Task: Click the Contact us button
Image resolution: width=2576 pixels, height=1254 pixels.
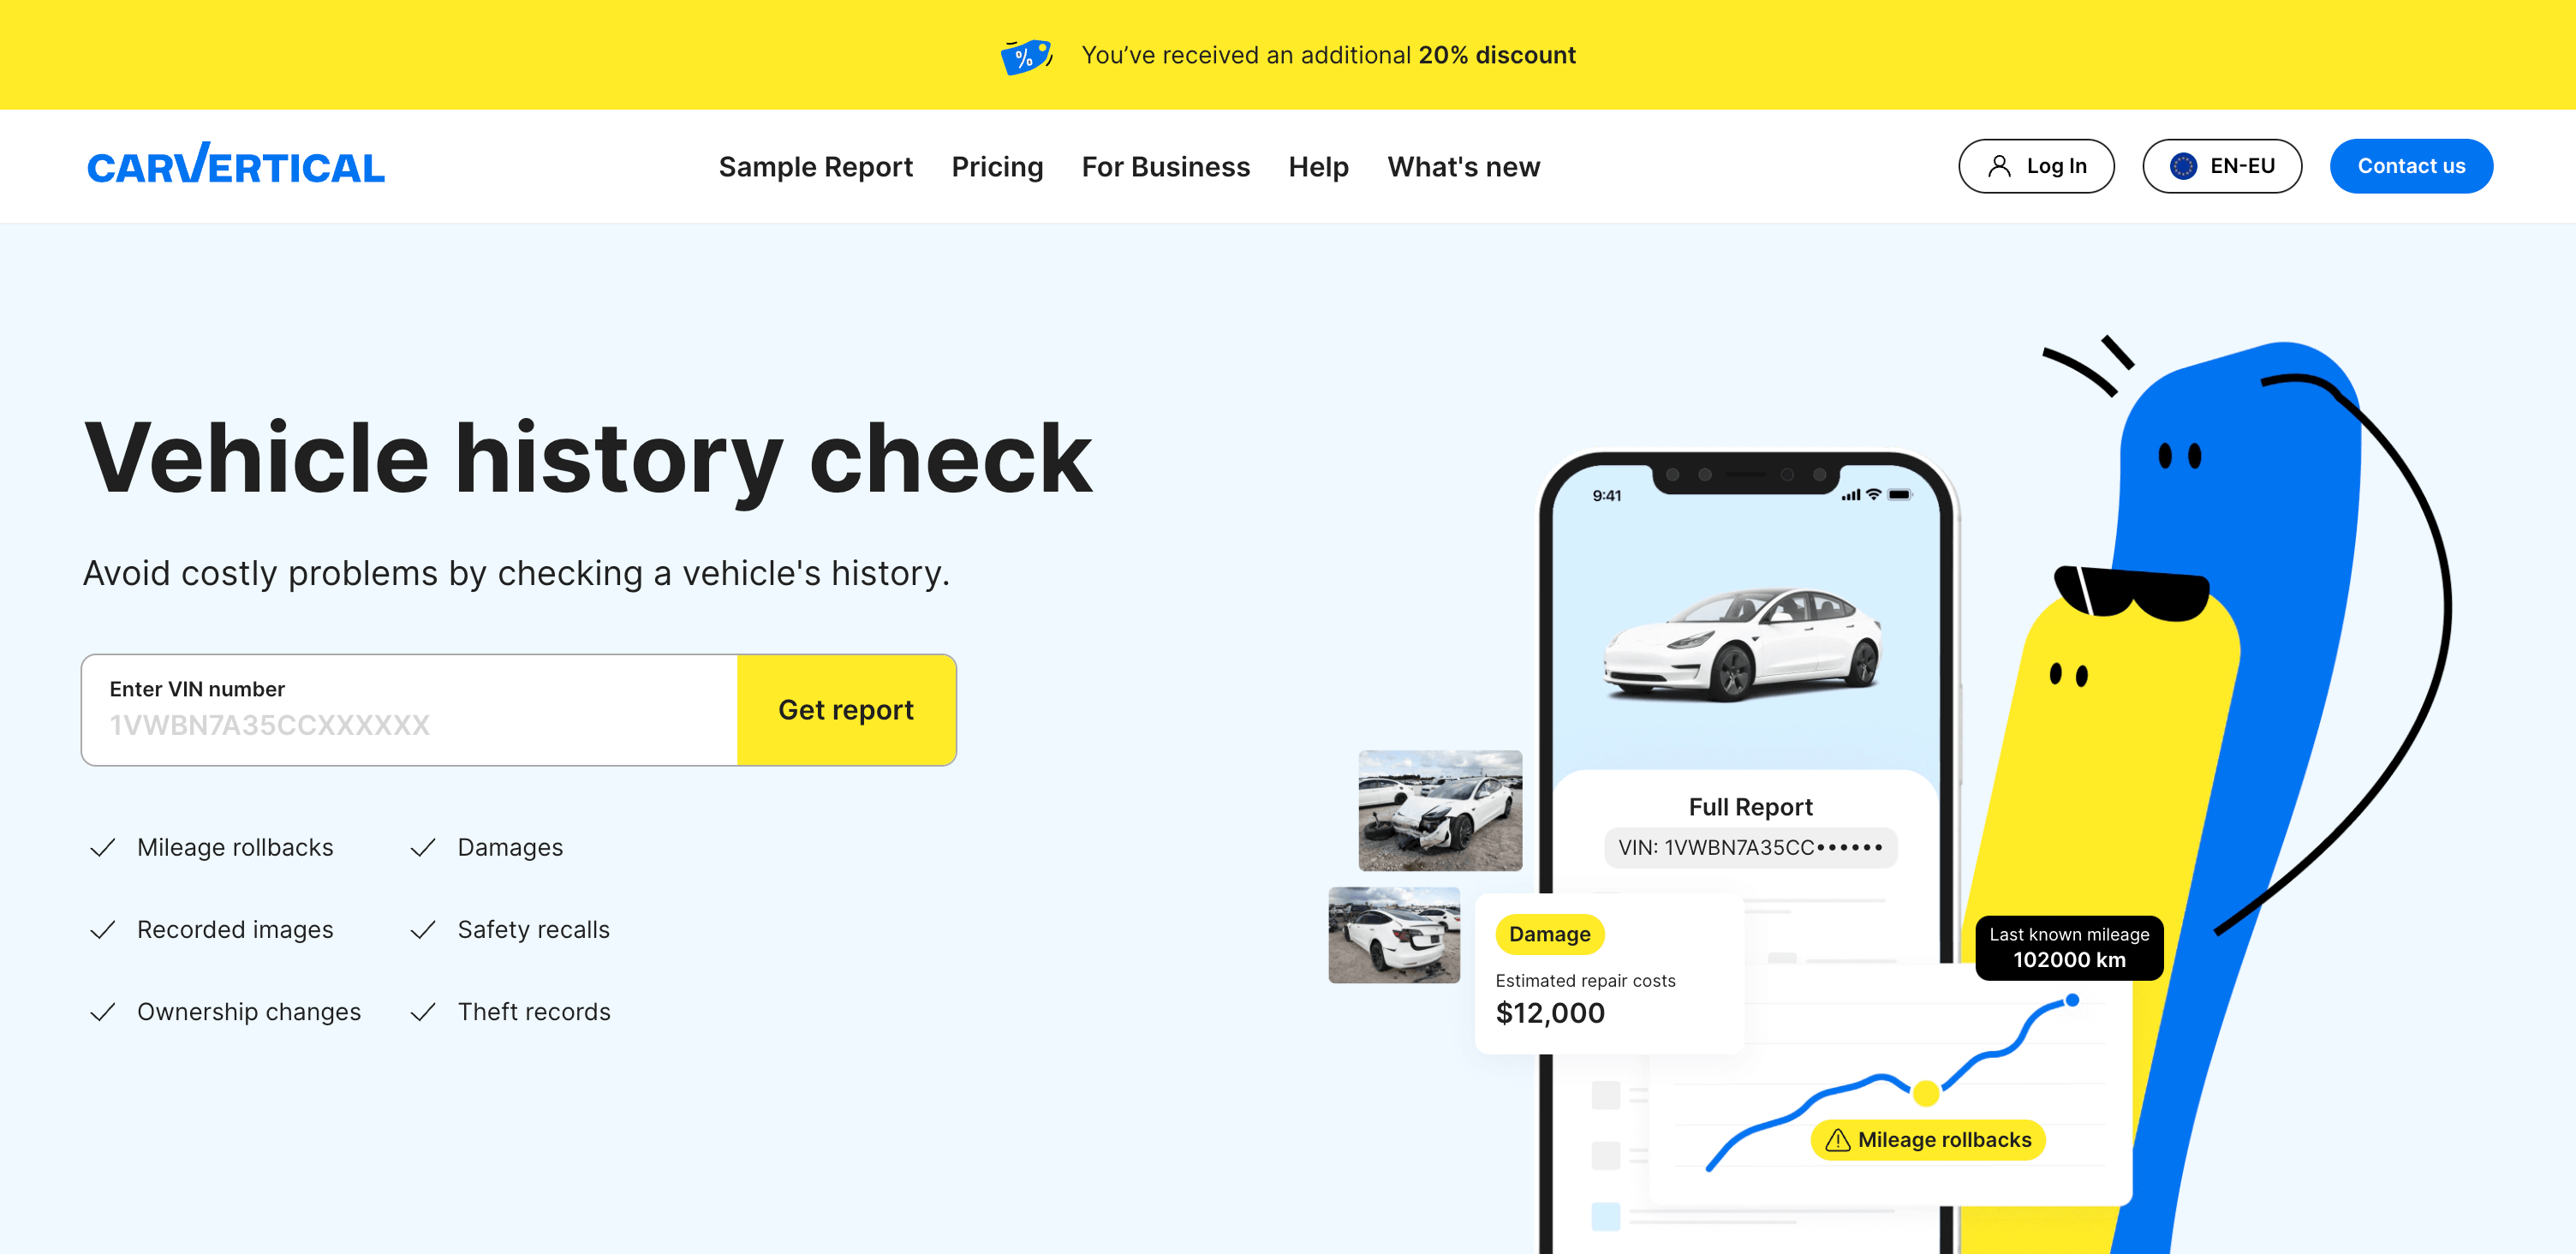Action: click(x=2410, y=164)
